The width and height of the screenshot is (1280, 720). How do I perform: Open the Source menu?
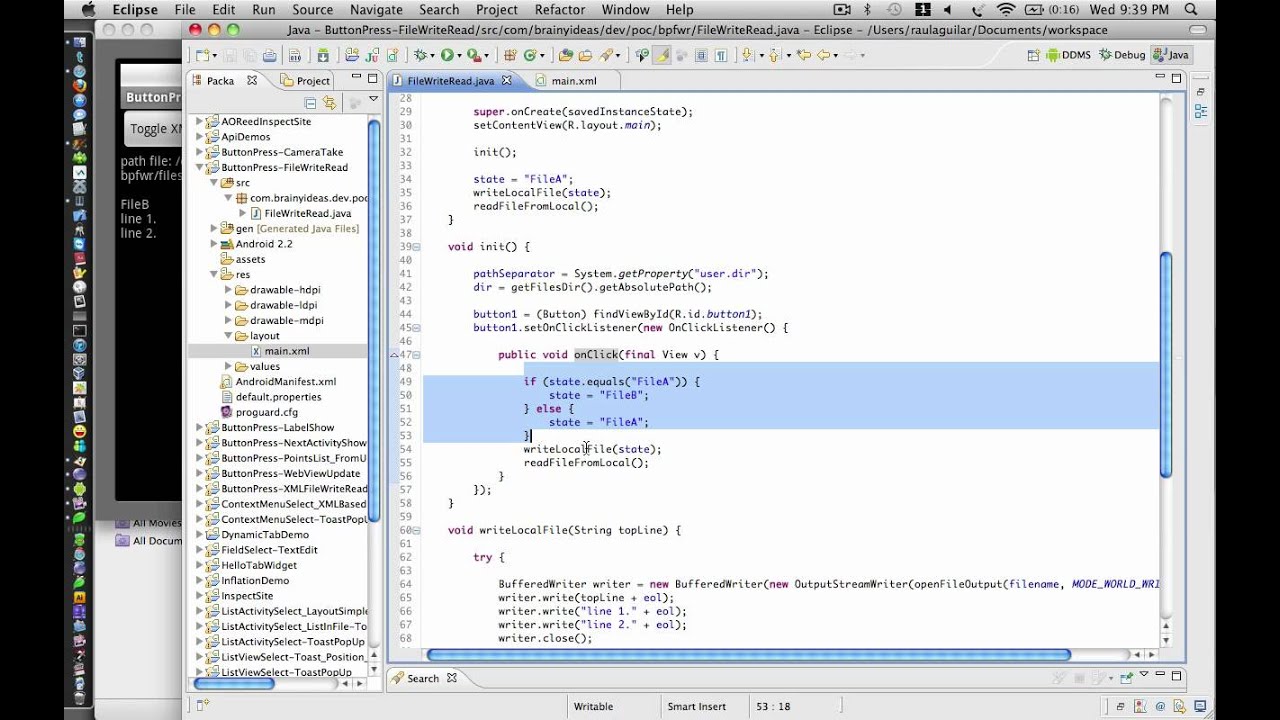tap(312, 10)
